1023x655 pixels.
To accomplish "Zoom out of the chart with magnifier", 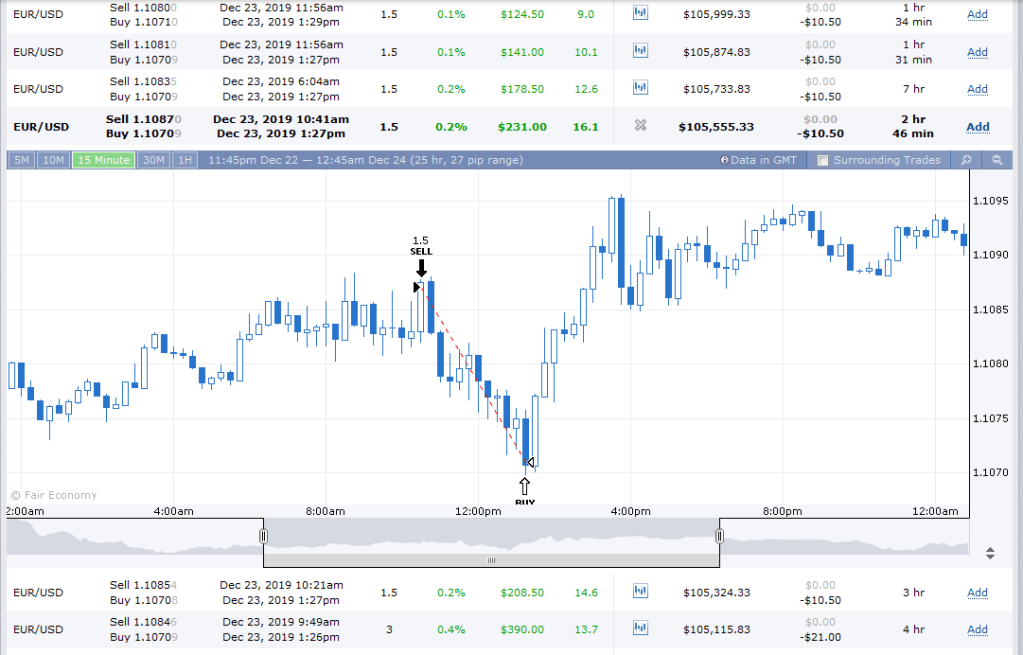I will point(997,160).
